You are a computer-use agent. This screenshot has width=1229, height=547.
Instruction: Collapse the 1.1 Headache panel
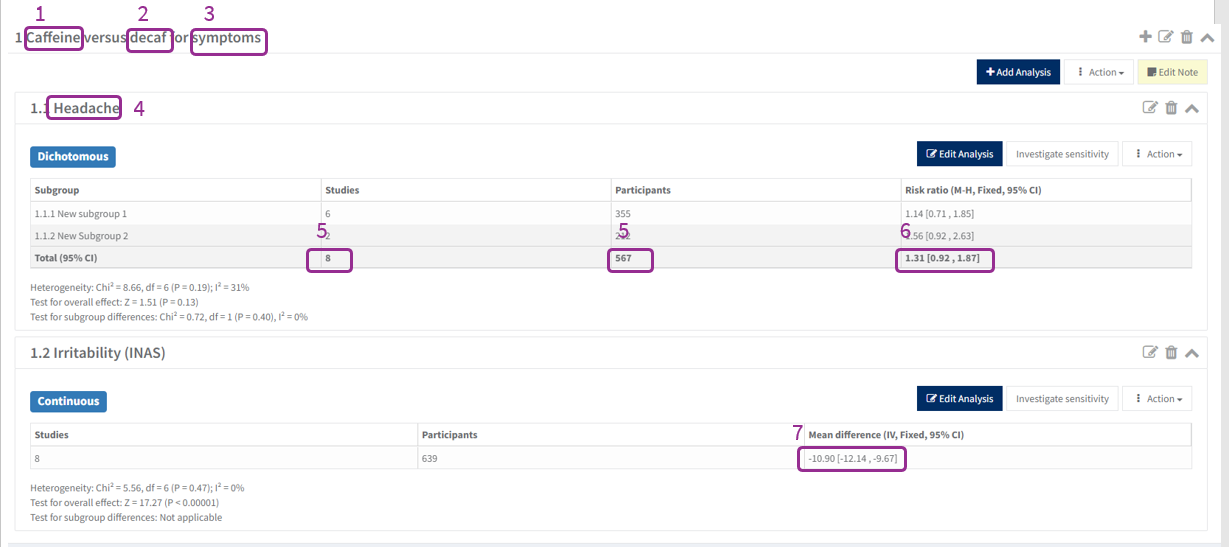coord(1191,108)
